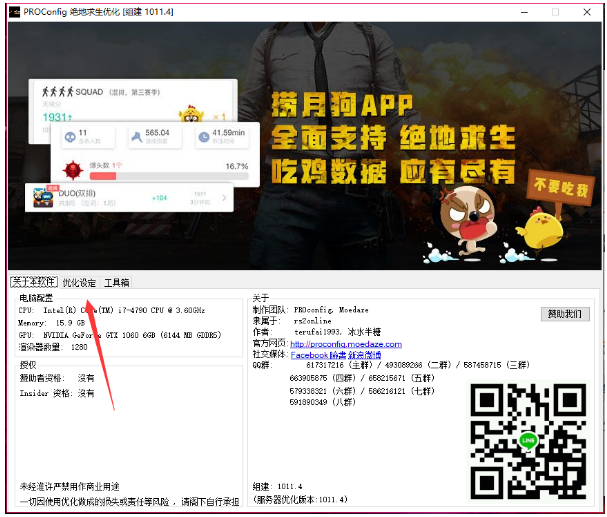Open the 新浪微博 social link
This screenshot has width=607, height=517.
coord(364,355)
